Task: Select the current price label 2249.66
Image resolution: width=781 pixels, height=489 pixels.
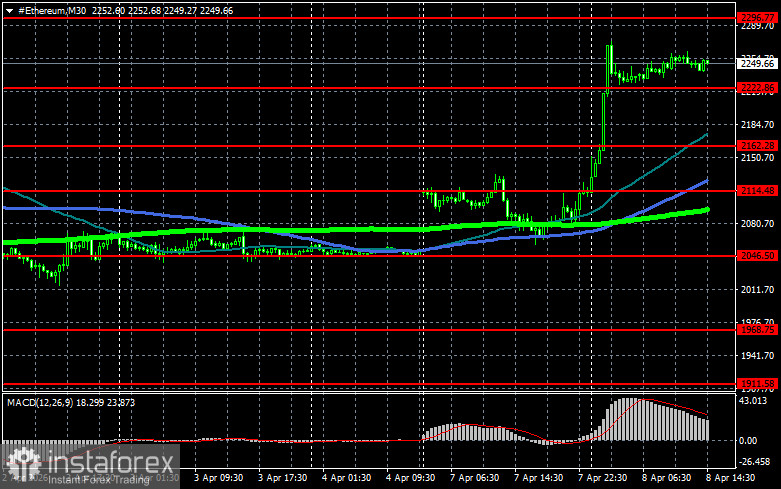Action: 757,64
